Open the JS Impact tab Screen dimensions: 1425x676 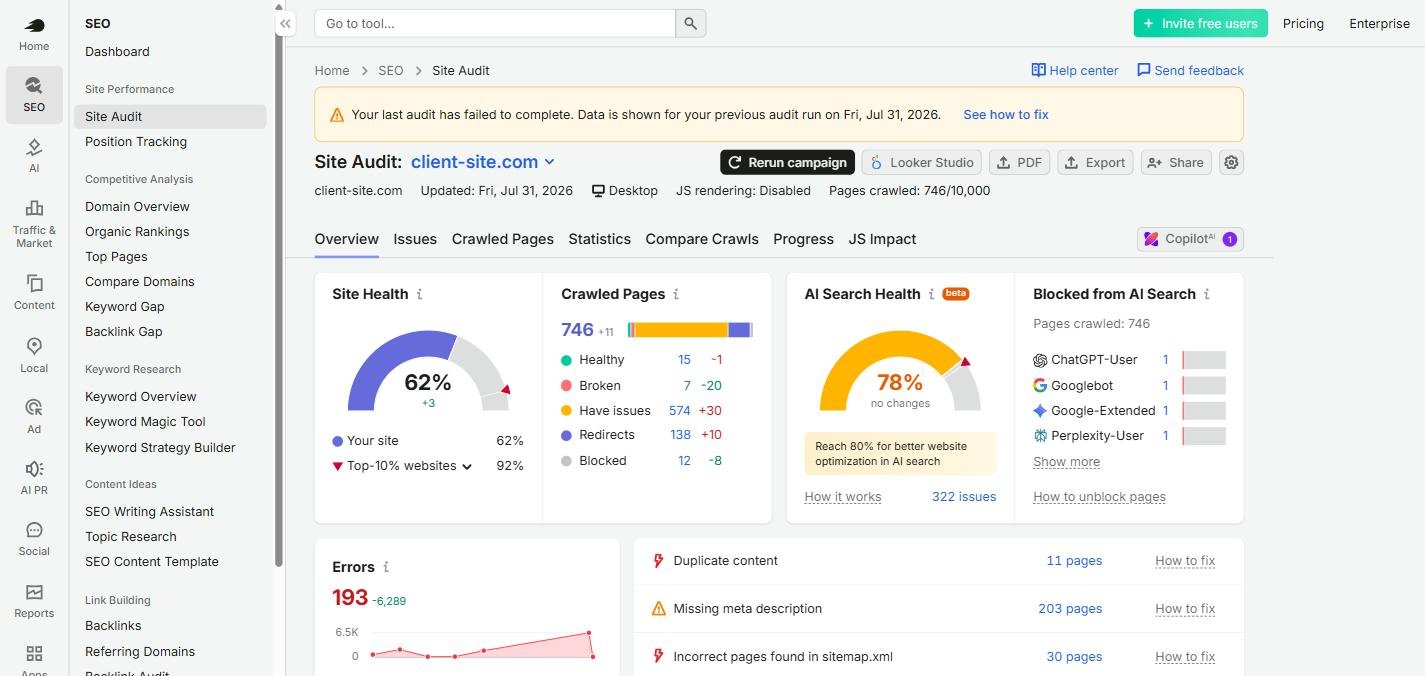882,239
